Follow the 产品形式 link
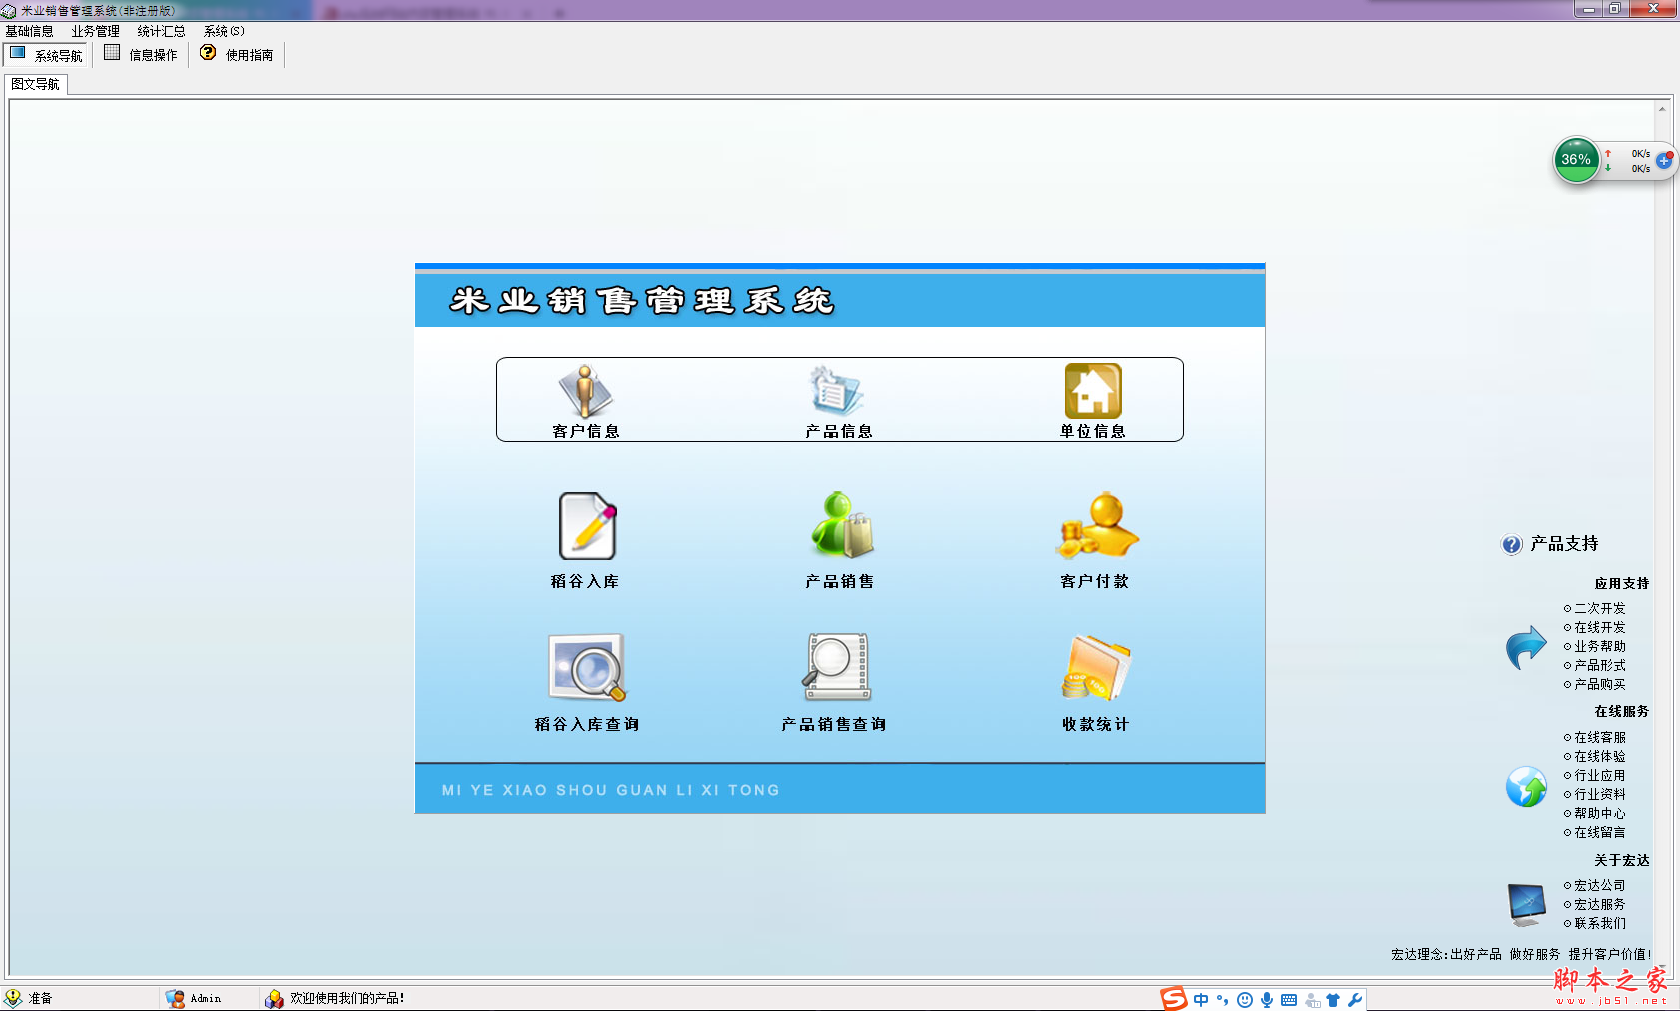The height and width of the screenshot is (1012, 1680). (x=1600, y=665)
